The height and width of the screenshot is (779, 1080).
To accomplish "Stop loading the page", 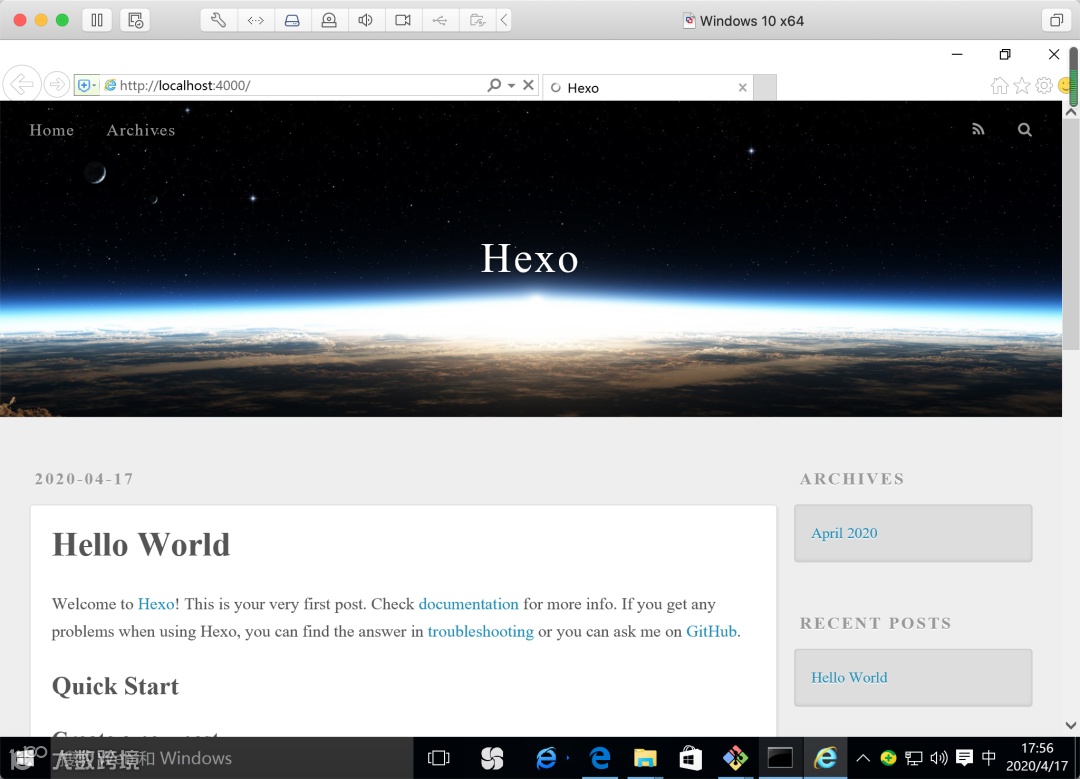I will (x=528, y=85).
